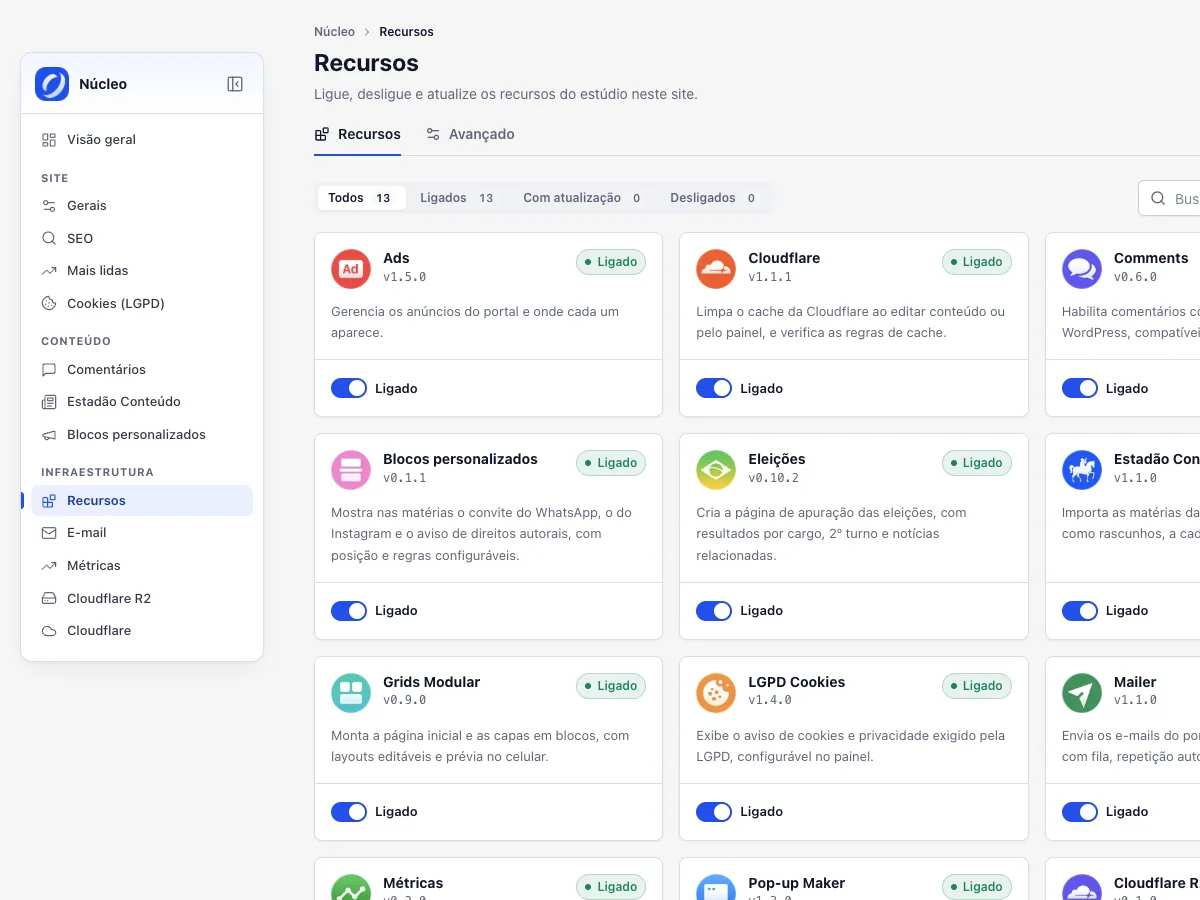
Task: Toggle off the Comments resource switch
Action: coord(1080,388)
